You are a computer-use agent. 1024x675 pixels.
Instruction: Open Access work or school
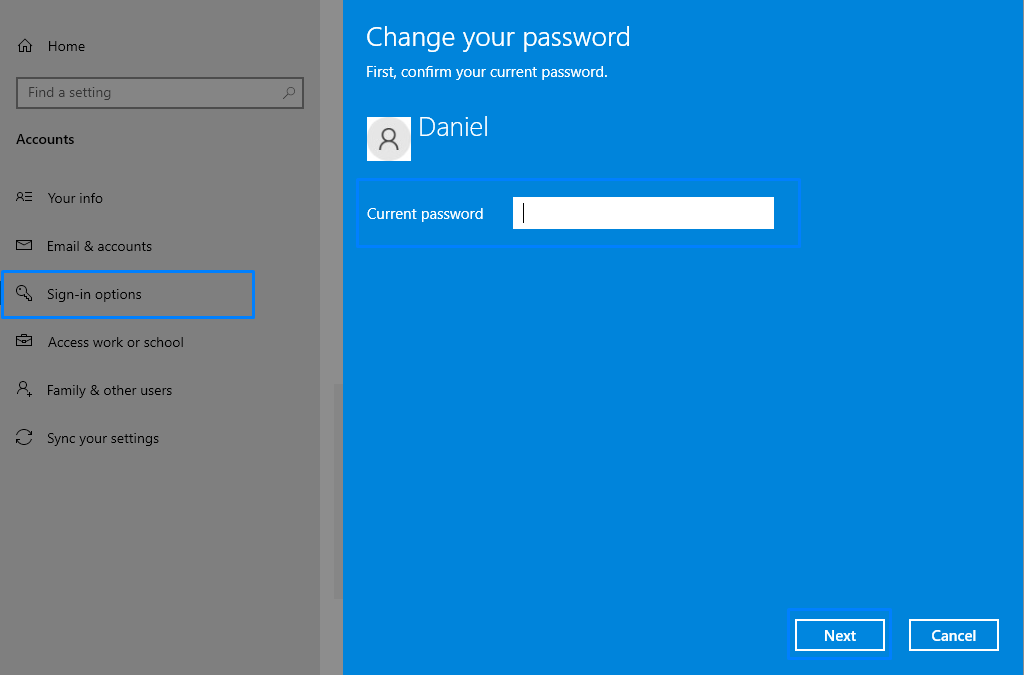[x=116, y=342]
